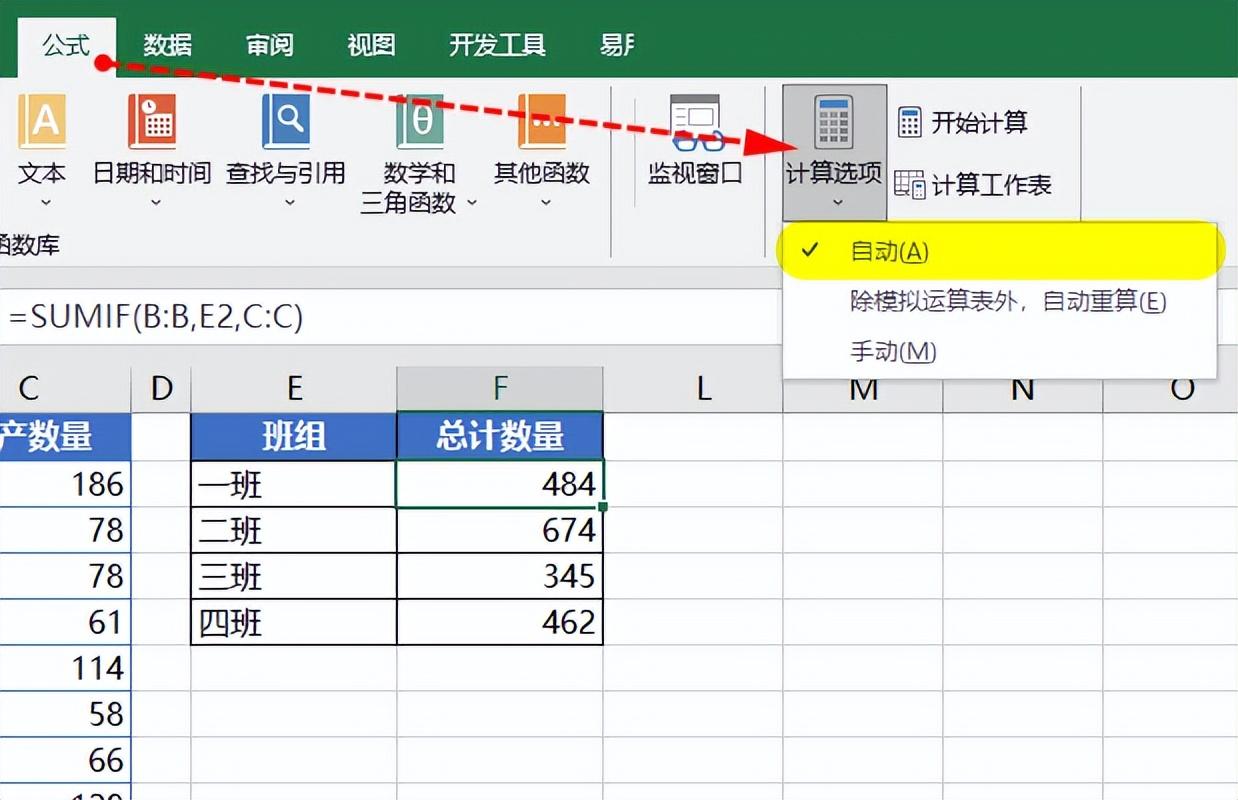This screenshot has width=1238, height=800.
Task: Click the 其他函数 icon
Action: point(542,122)
